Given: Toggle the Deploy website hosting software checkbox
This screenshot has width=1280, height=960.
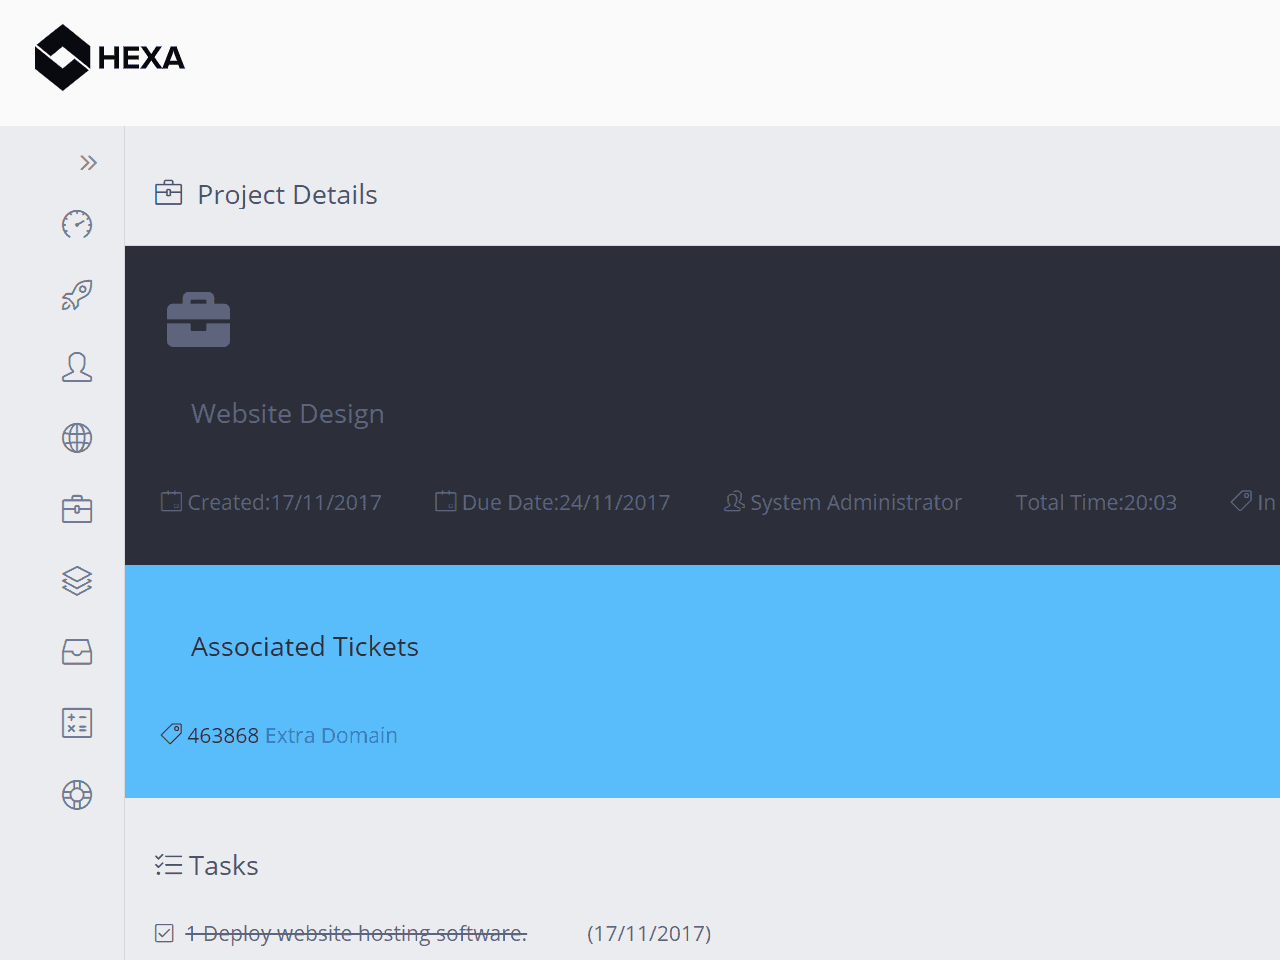Looking at the screenshot, I should click(165, 933).
